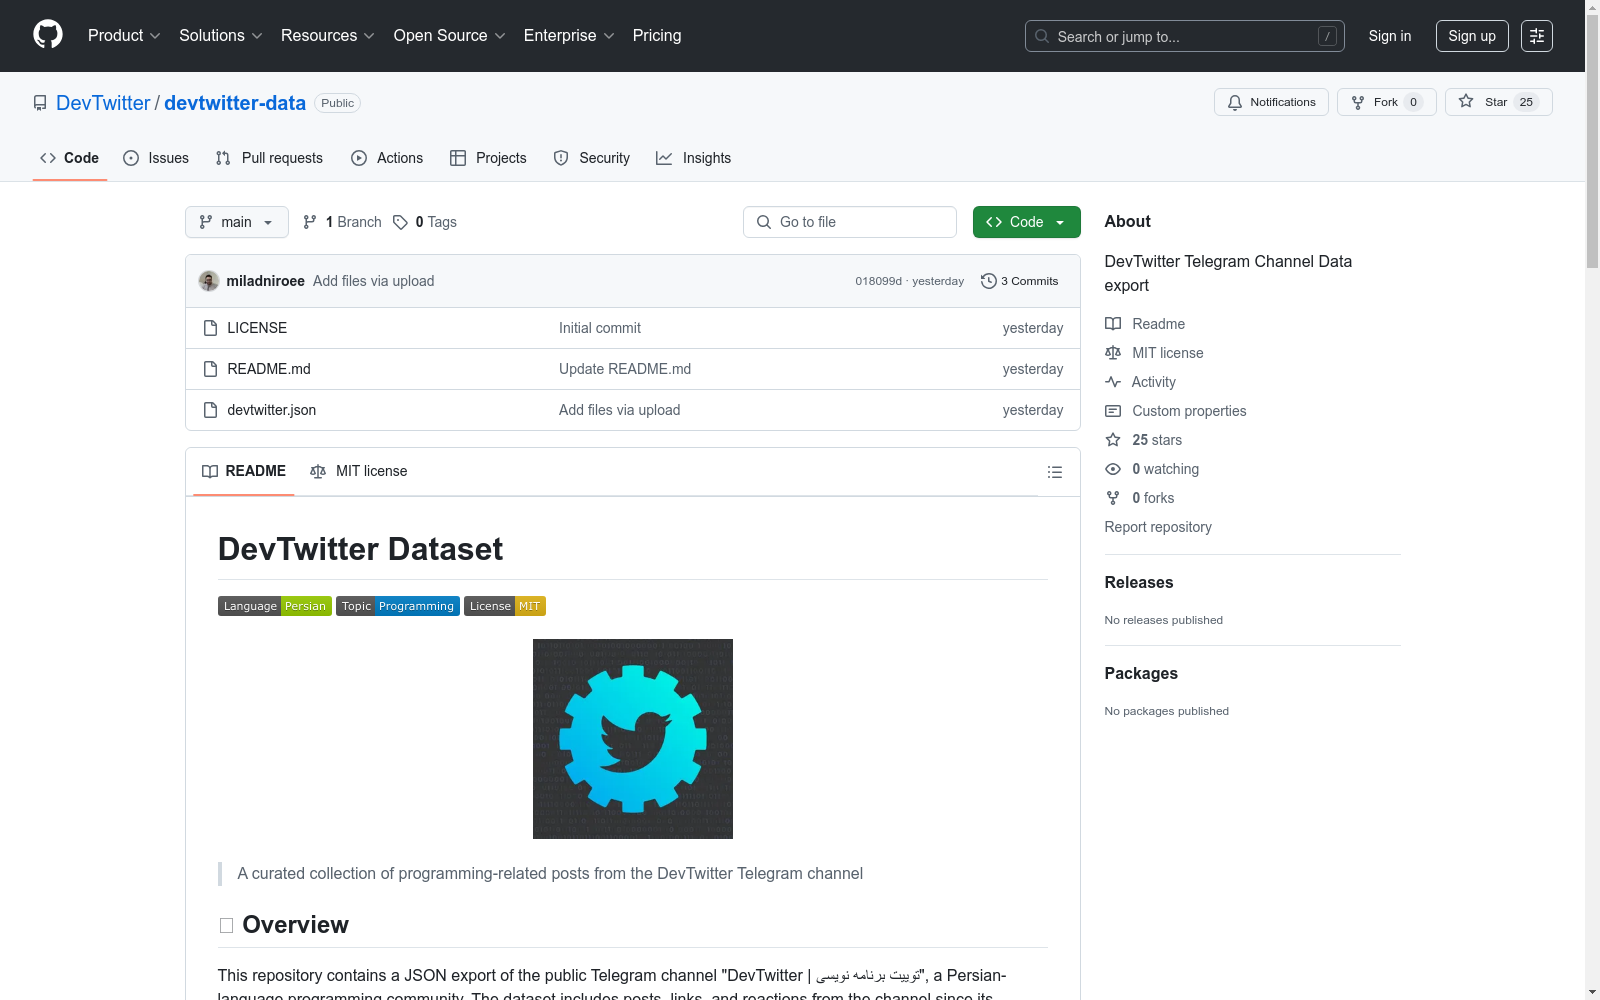1600x1000 pixels.
Task: Click the DevTwitter gear logo image
Action: point(633,739)
